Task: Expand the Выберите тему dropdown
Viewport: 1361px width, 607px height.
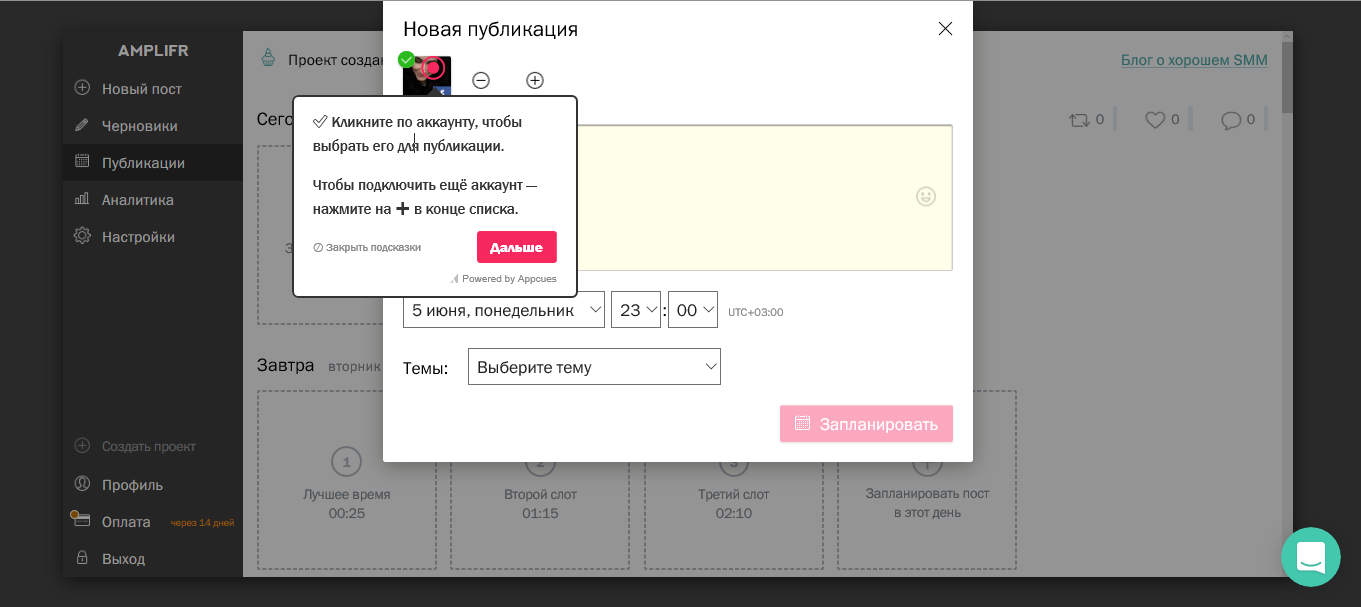Action: pos(594,367)
